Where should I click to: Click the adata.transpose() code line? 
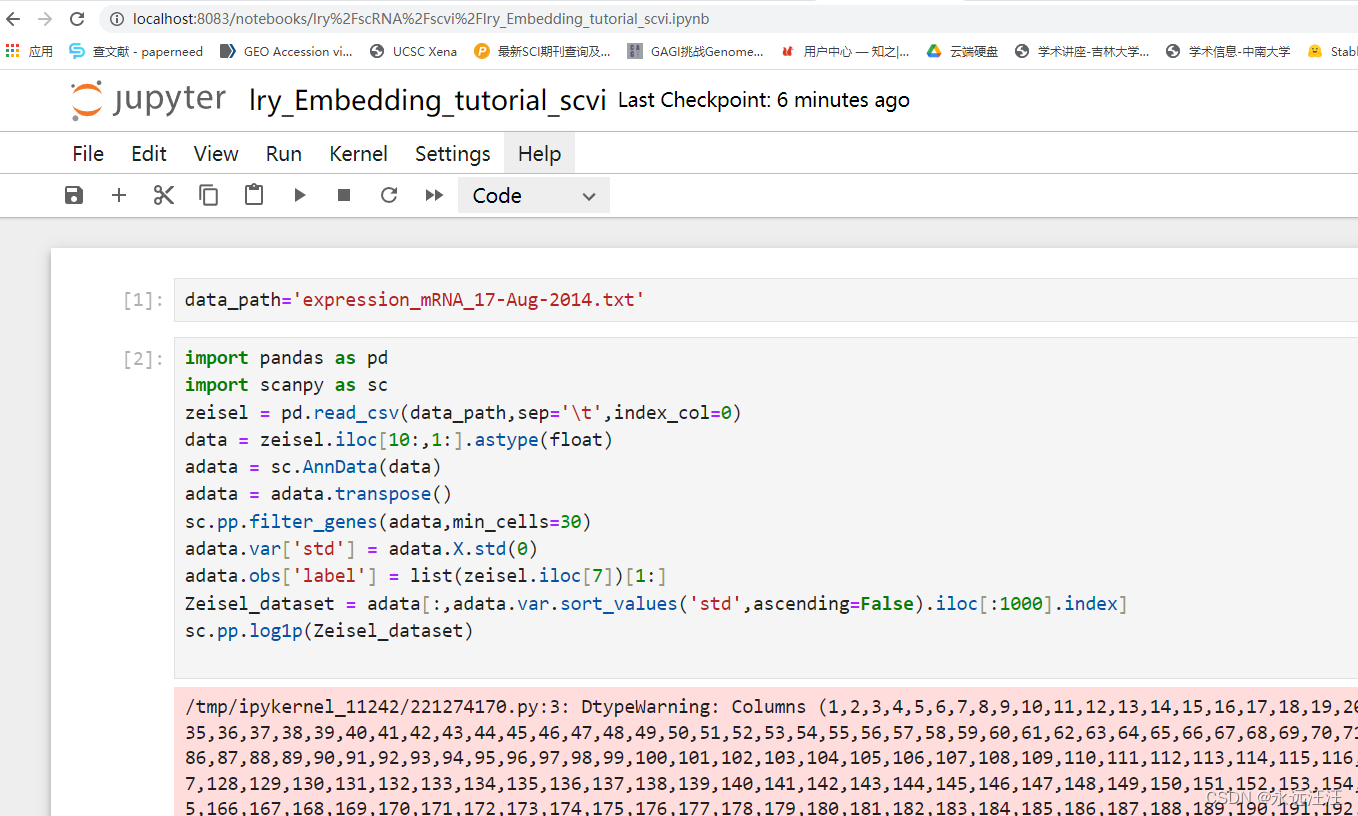click(x=319, y=494)
